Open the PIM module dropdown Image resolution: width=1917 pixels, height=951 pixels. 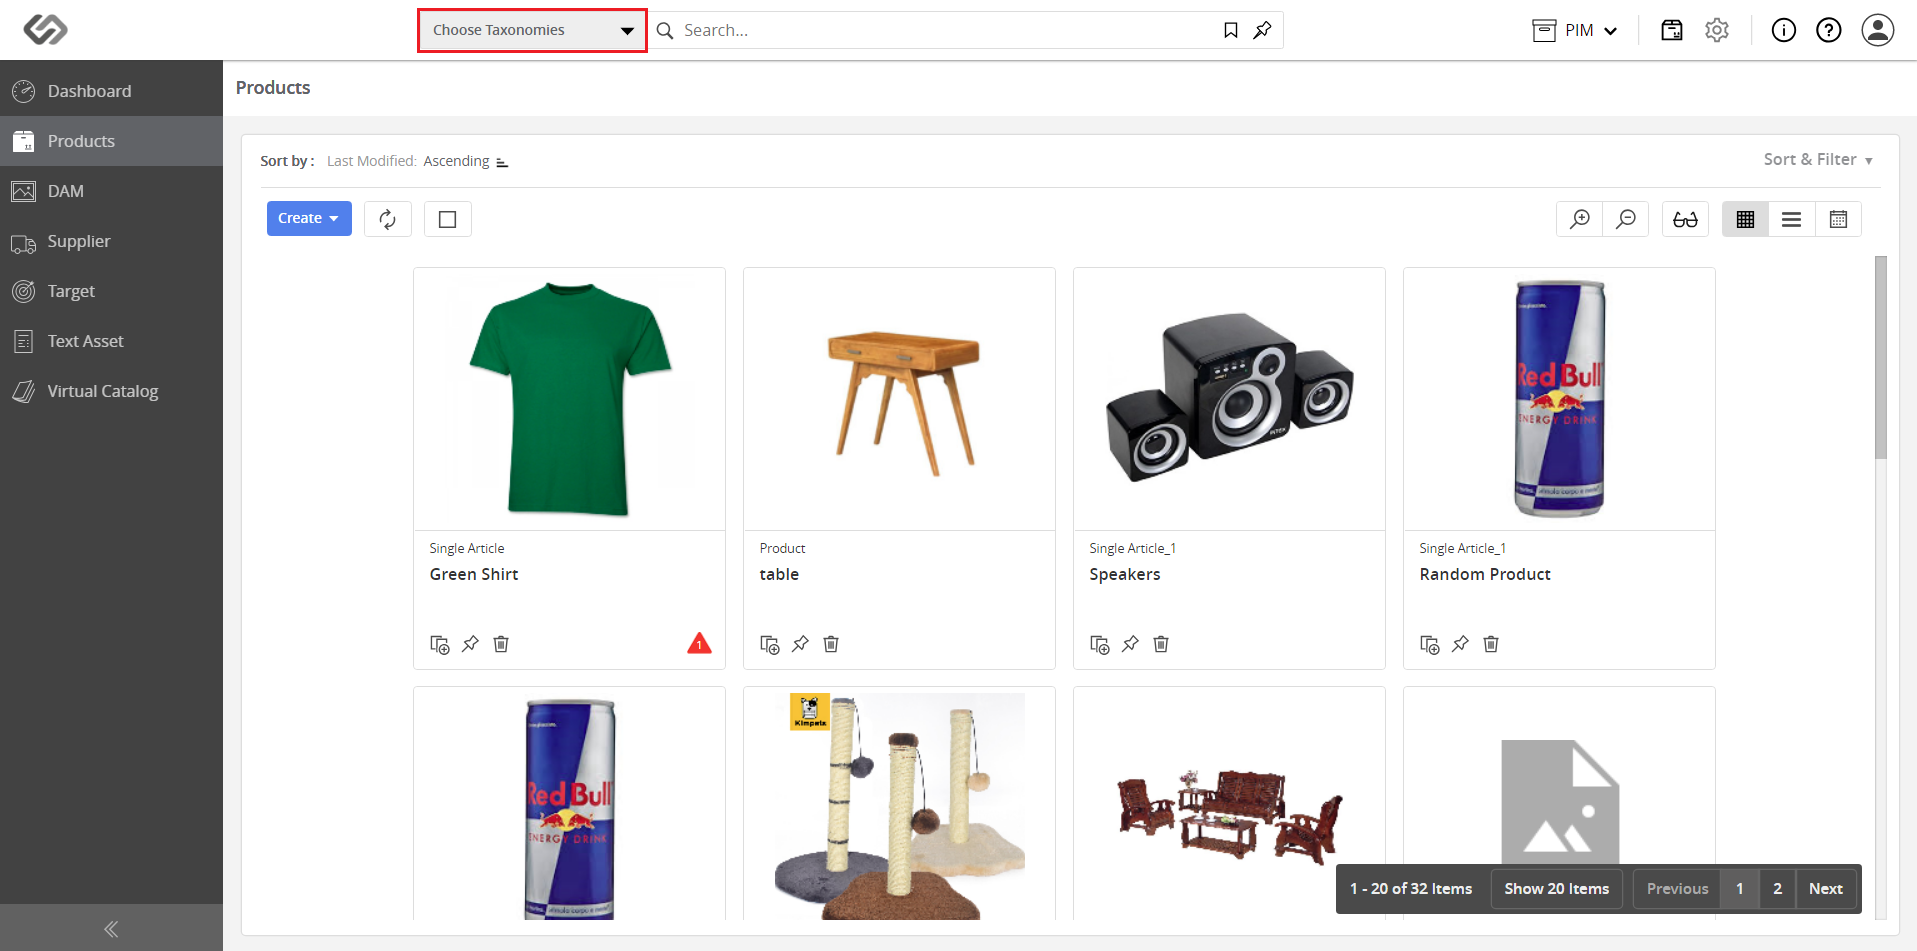pyautogui.click(x=1575, y=30)
